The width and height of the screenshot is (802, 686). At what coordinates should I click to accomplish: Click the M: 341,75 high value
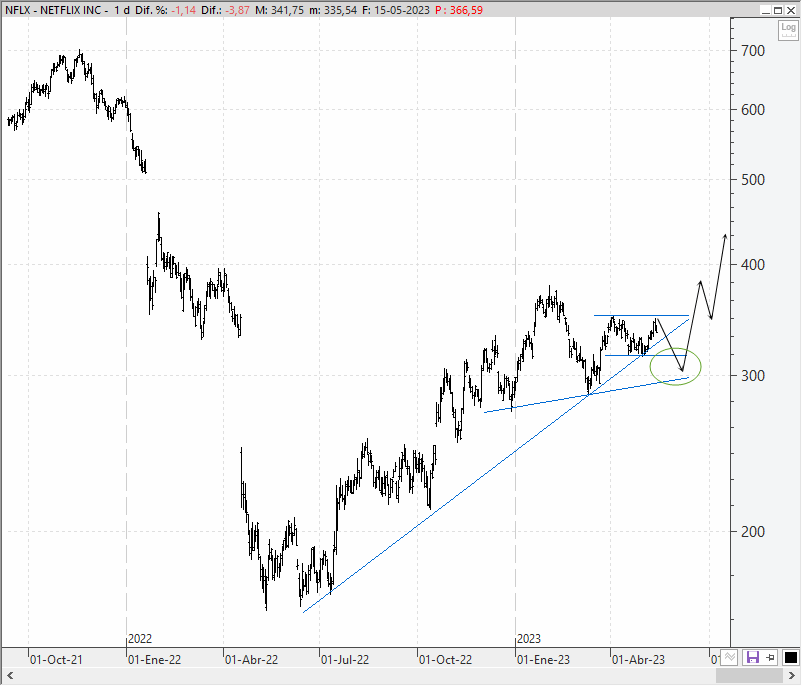tap(279, 10)
